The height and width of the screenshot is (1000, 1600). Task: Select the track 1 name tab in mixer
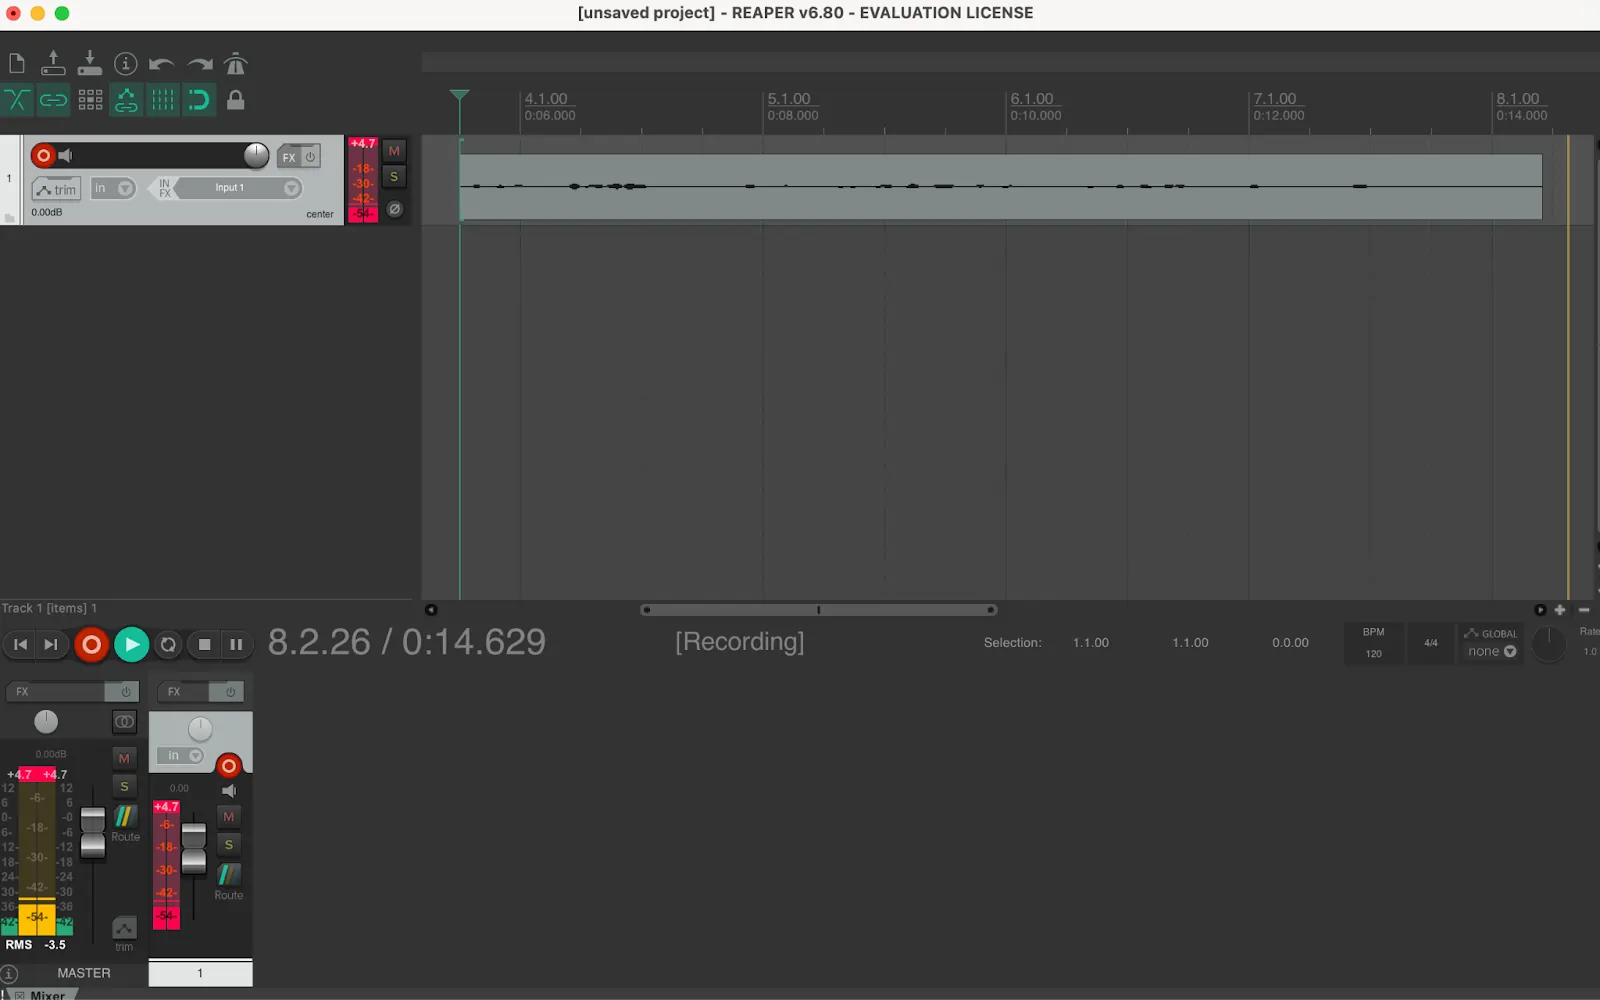(x=199, y=973)
